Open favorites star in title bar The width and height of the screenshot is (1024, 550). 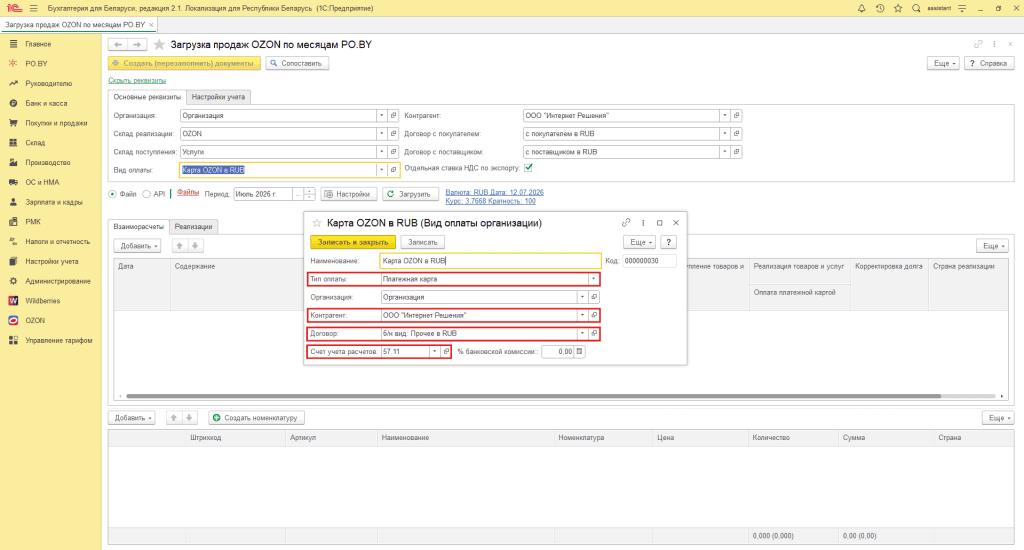pos(898,8)
